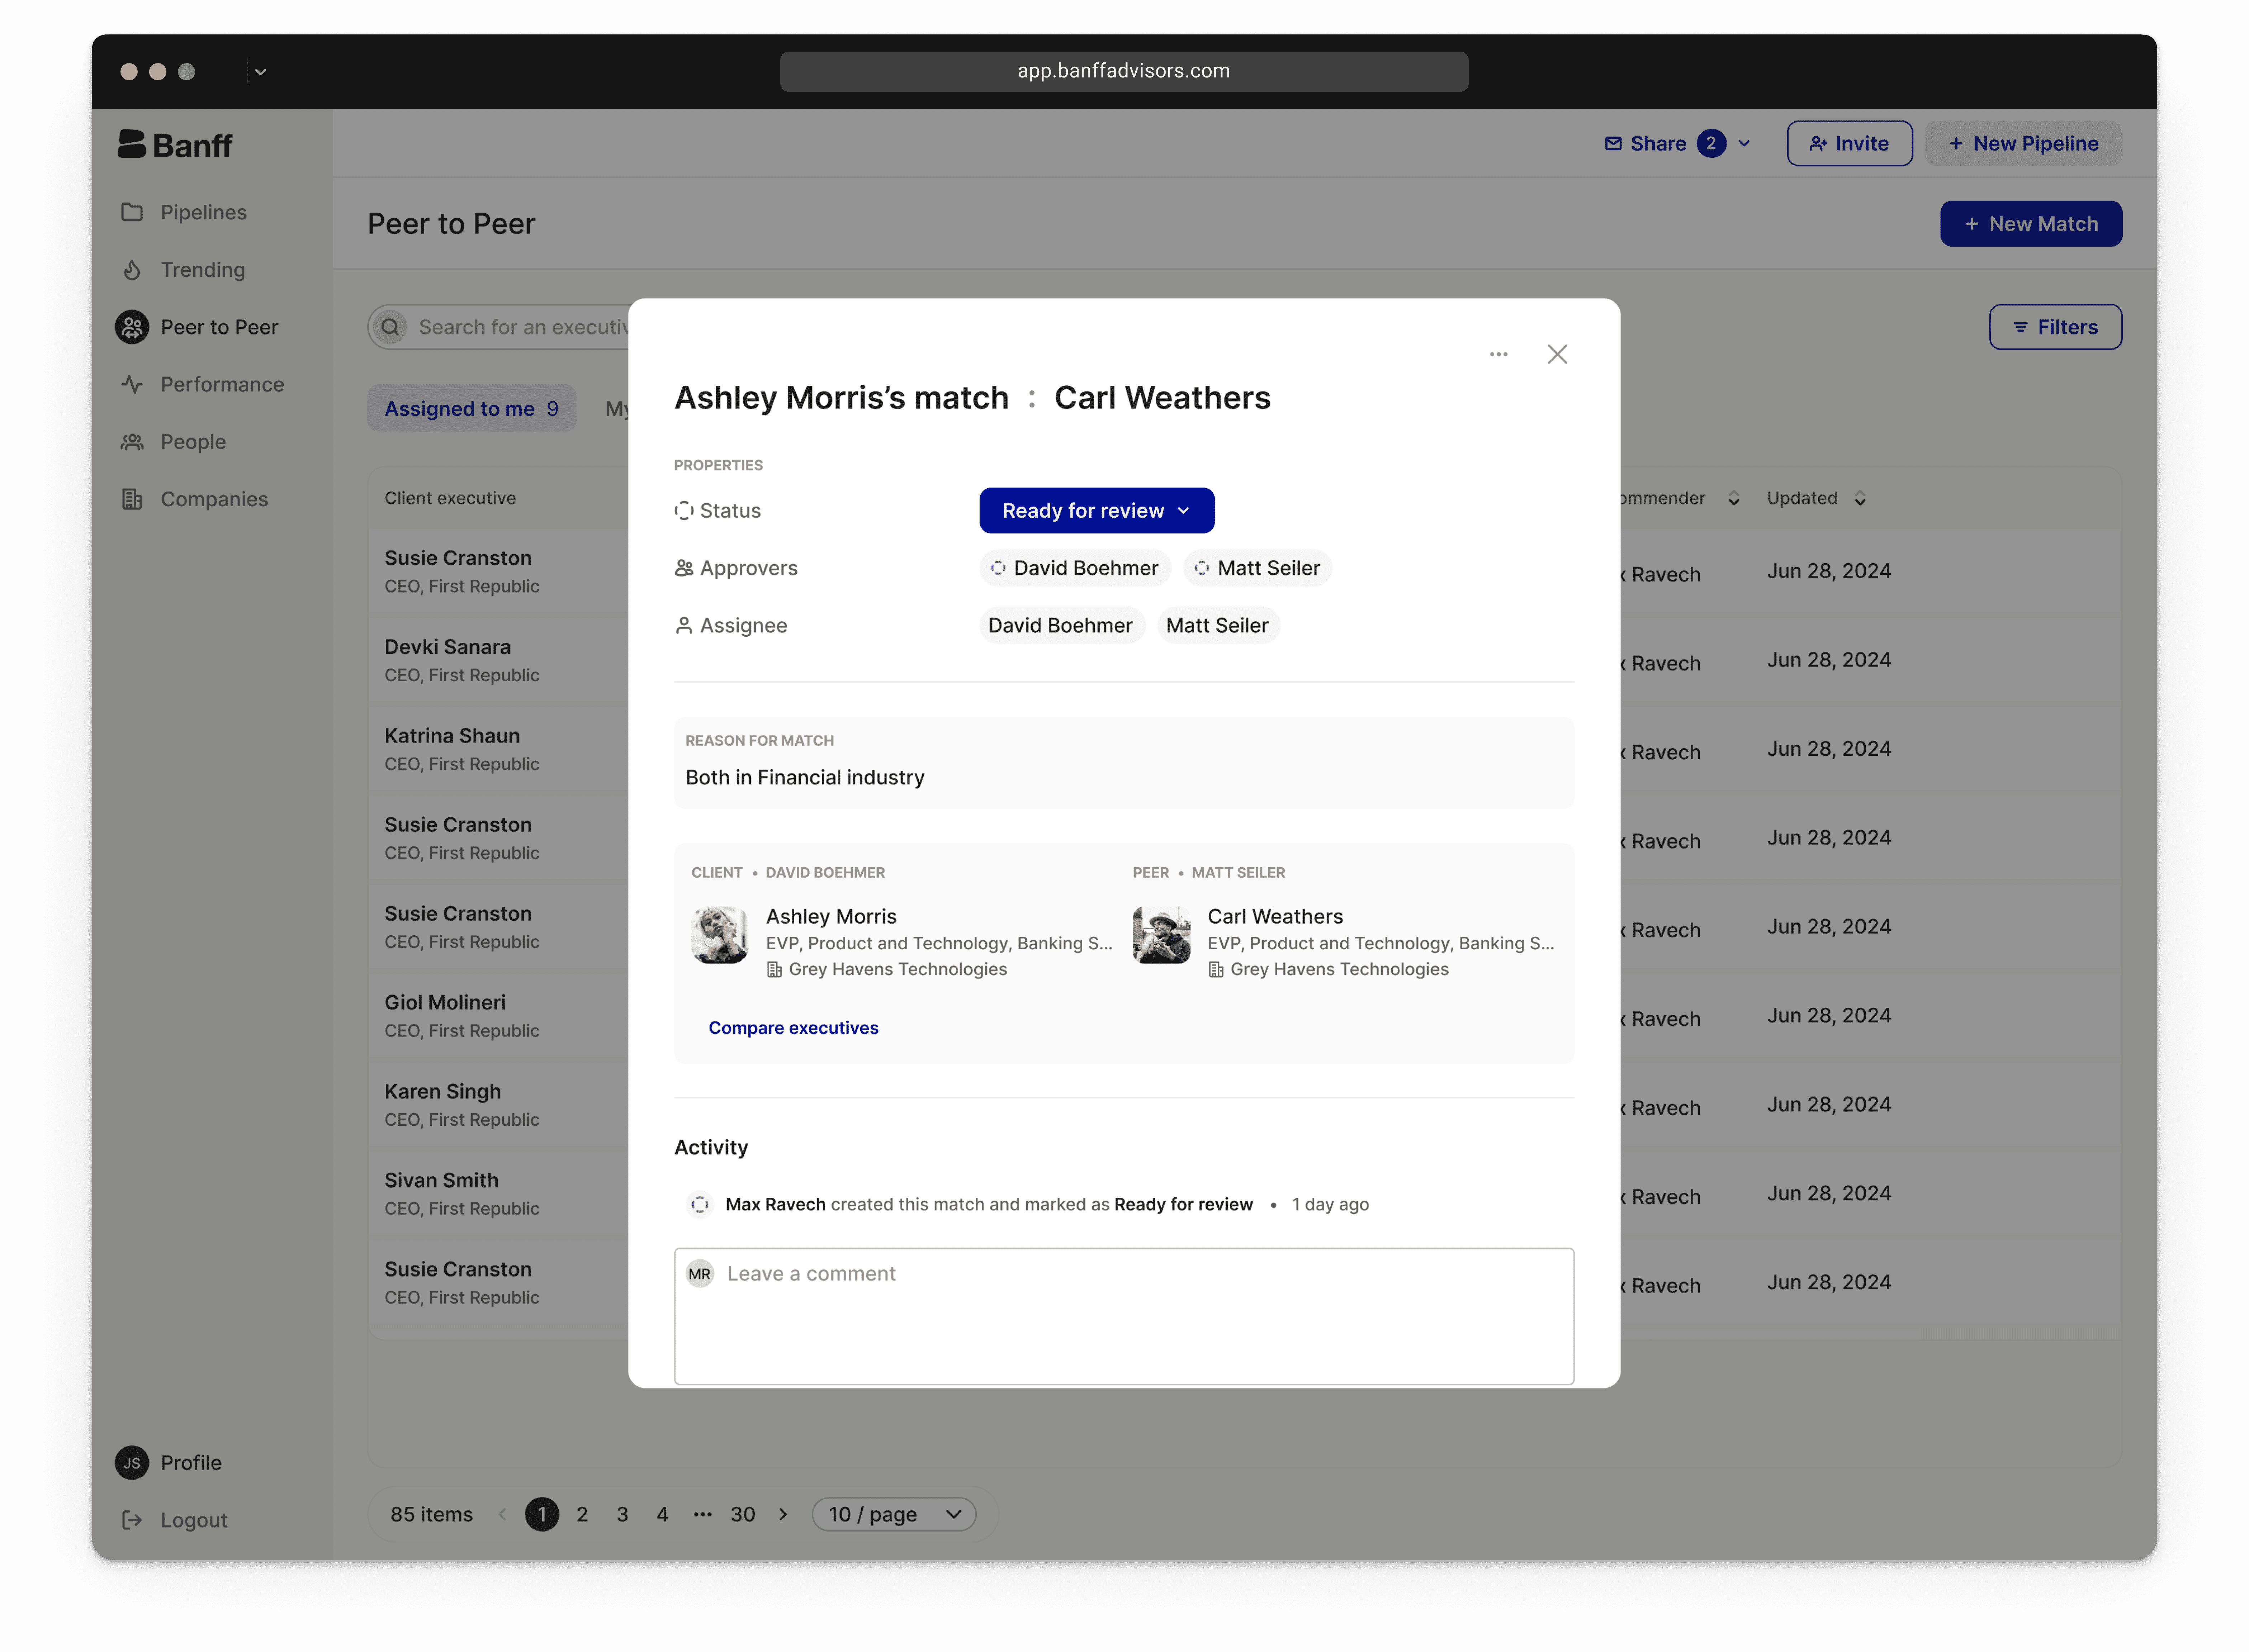Click the Logout icon
This screenshot has height=1652, width=2249.
pos(132,1520)
